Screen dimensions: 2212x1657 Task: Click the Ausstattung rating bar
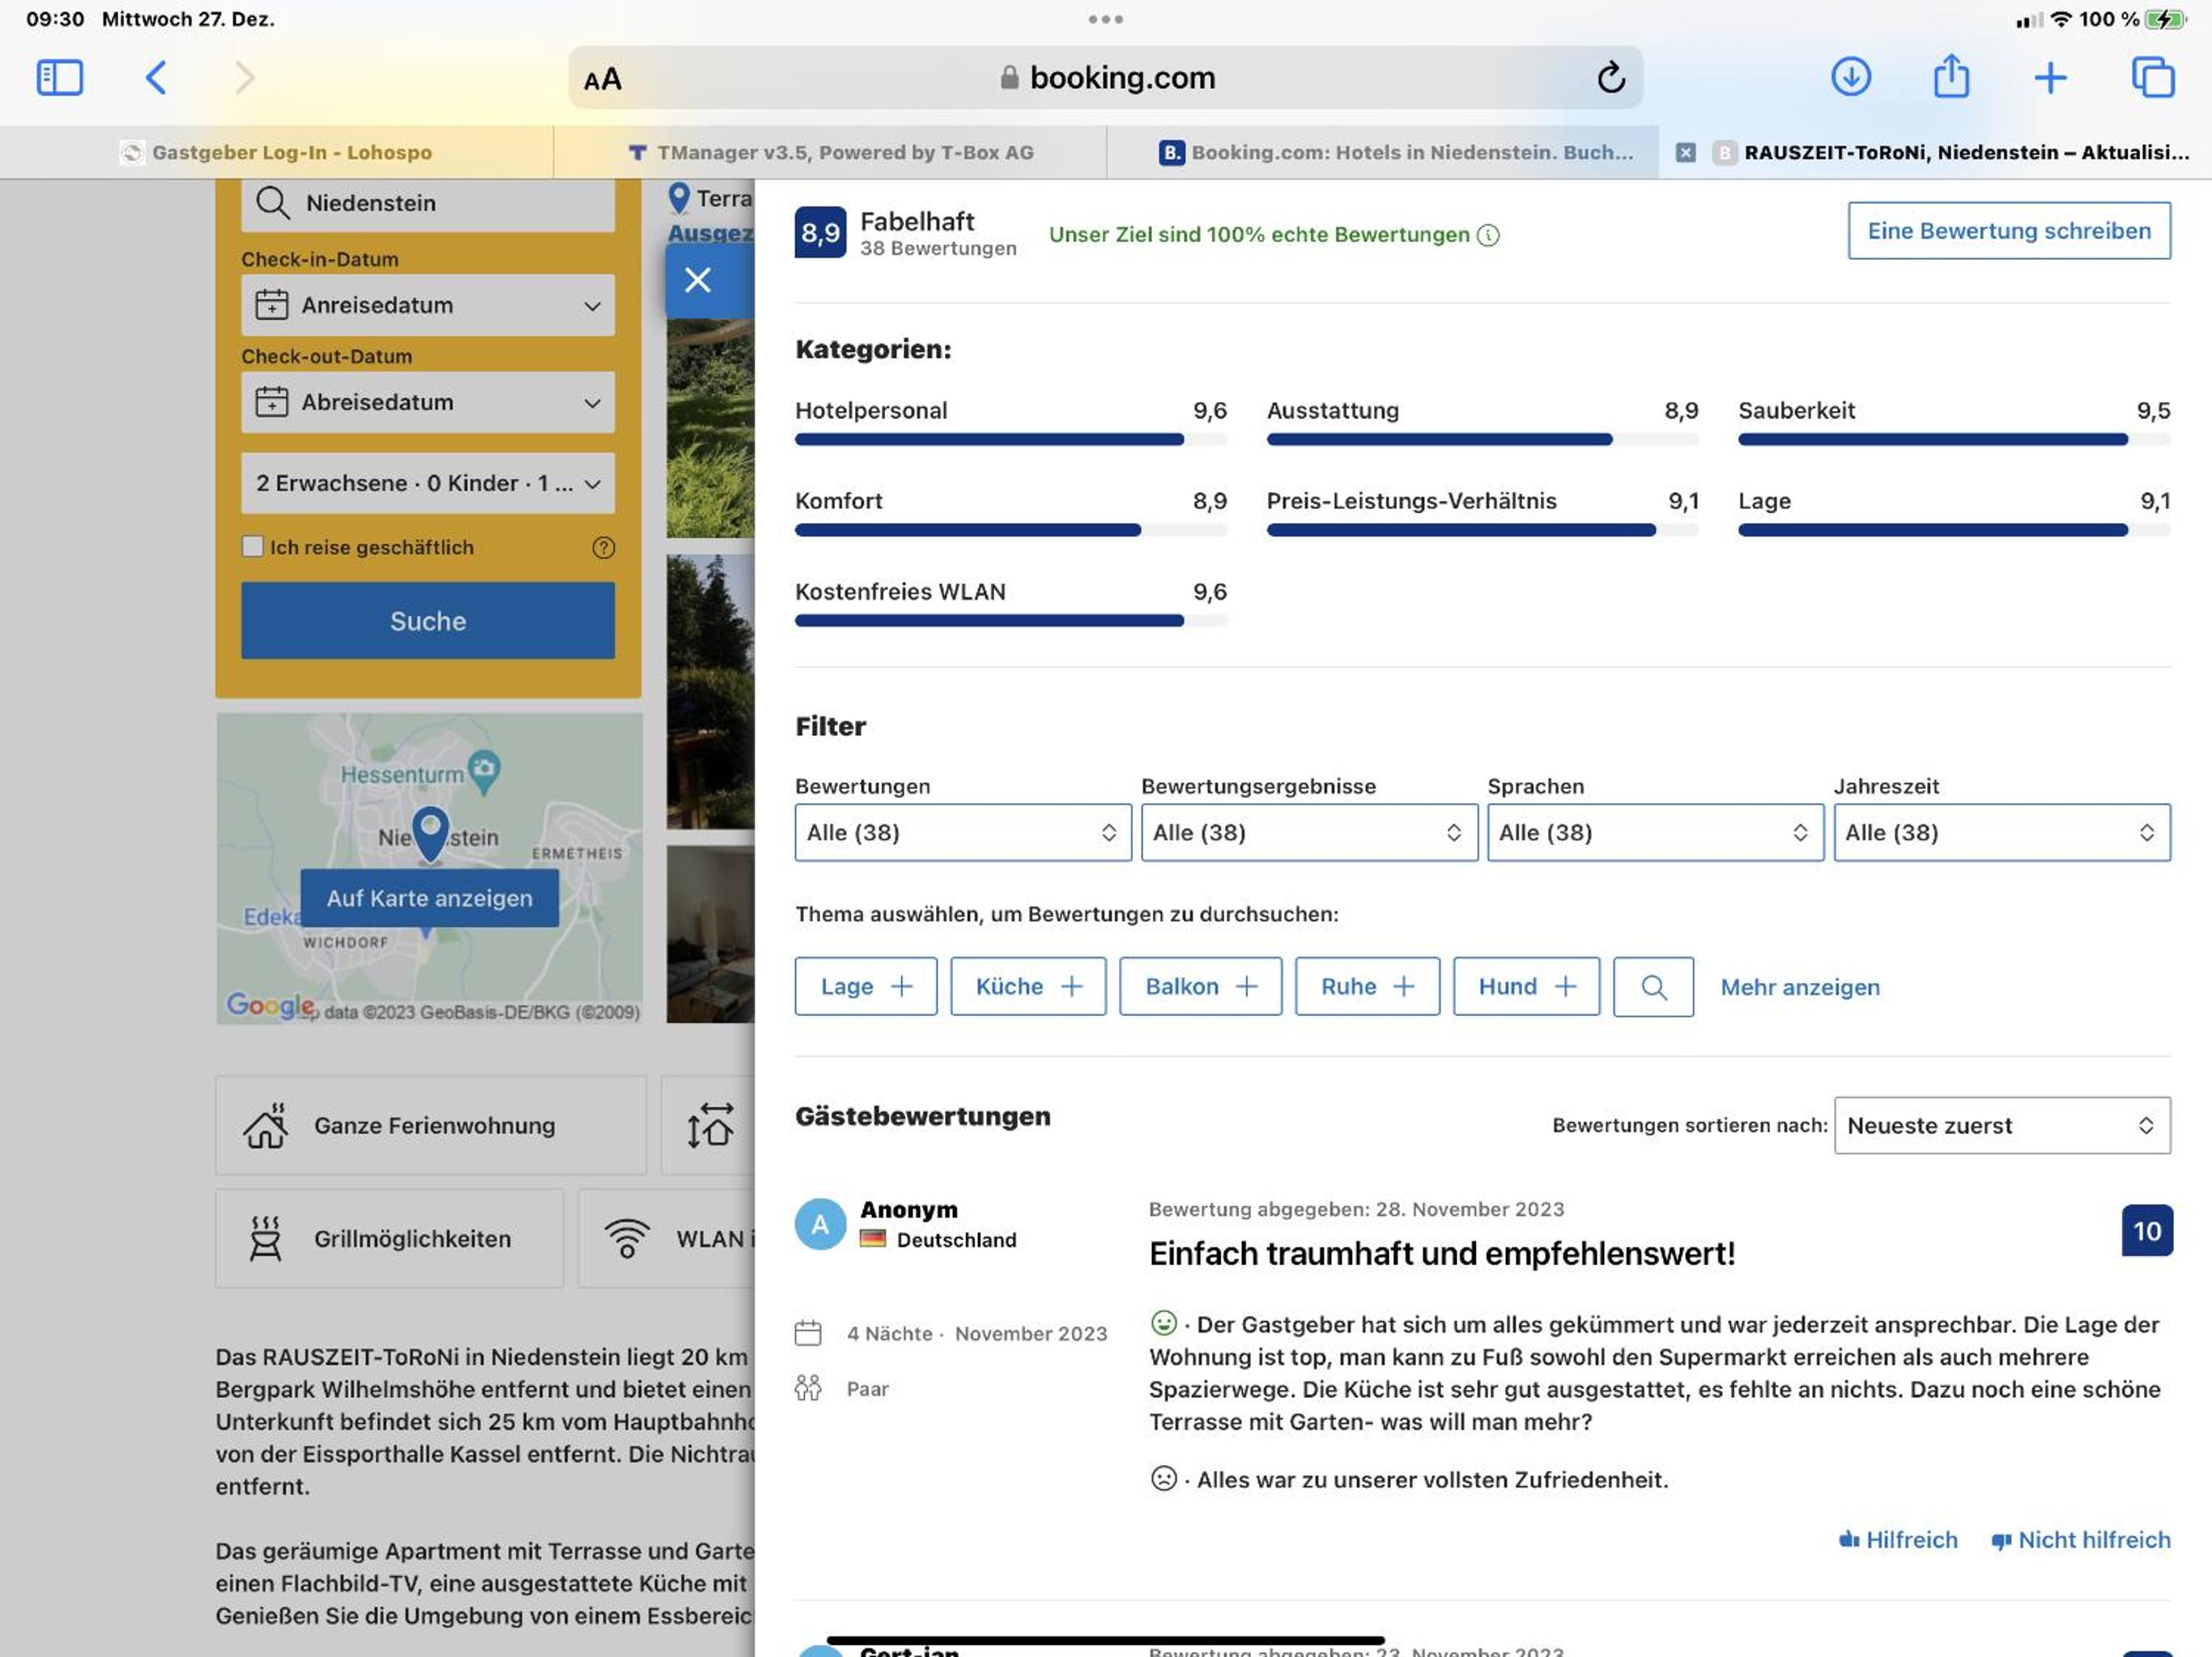[1482, 439]
